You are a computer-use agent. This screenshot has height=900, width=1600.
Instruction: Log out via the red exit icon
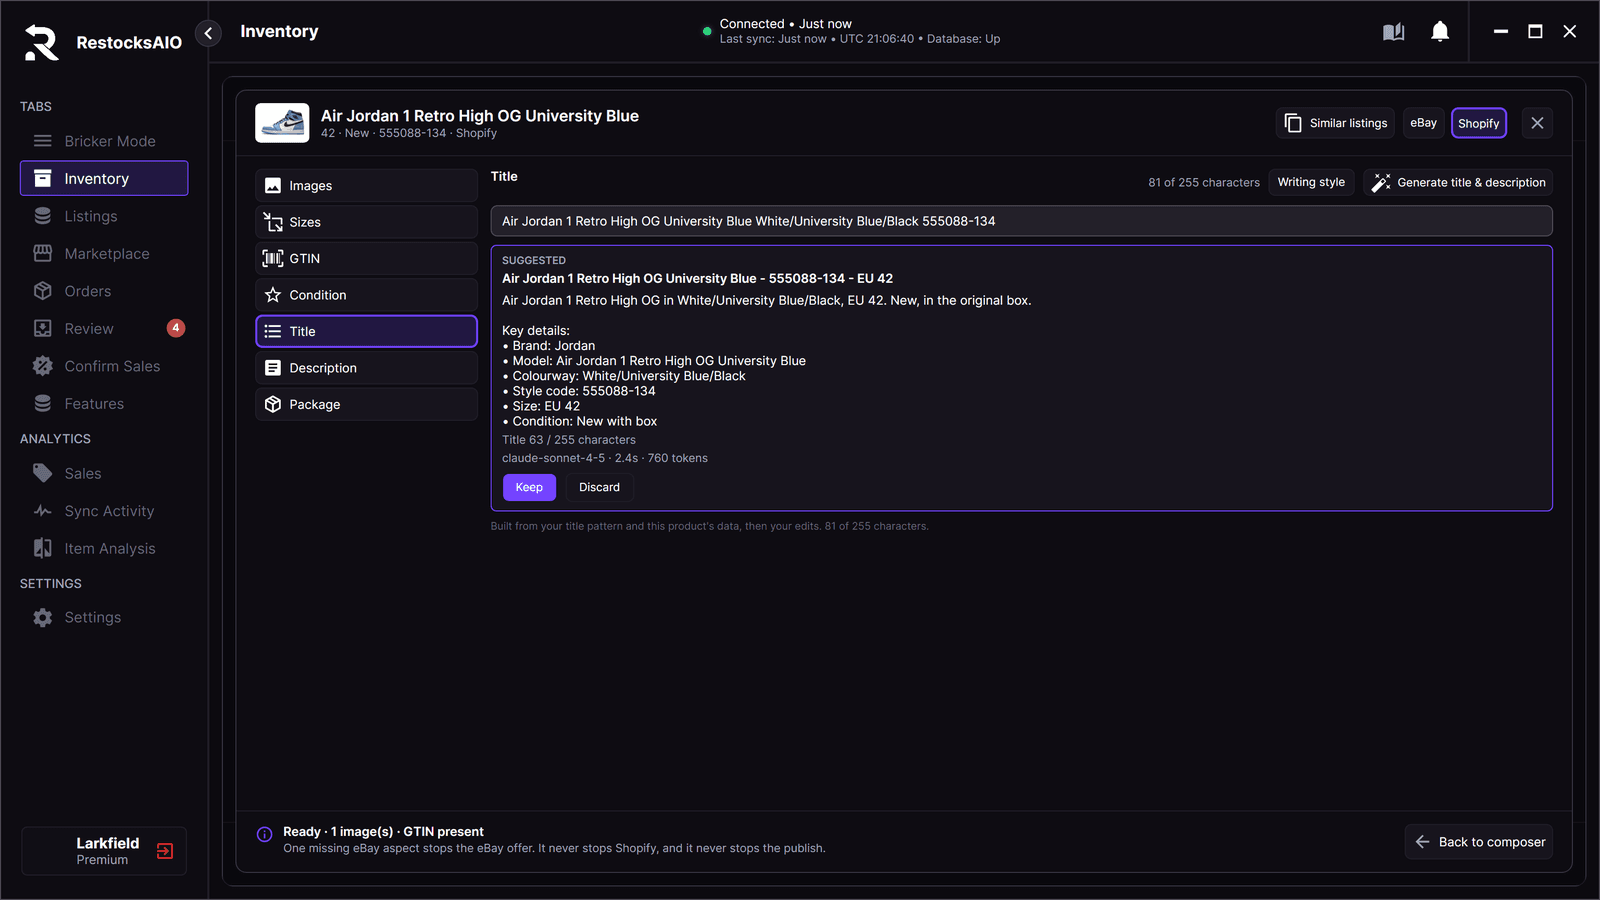(x=165, y=851)
